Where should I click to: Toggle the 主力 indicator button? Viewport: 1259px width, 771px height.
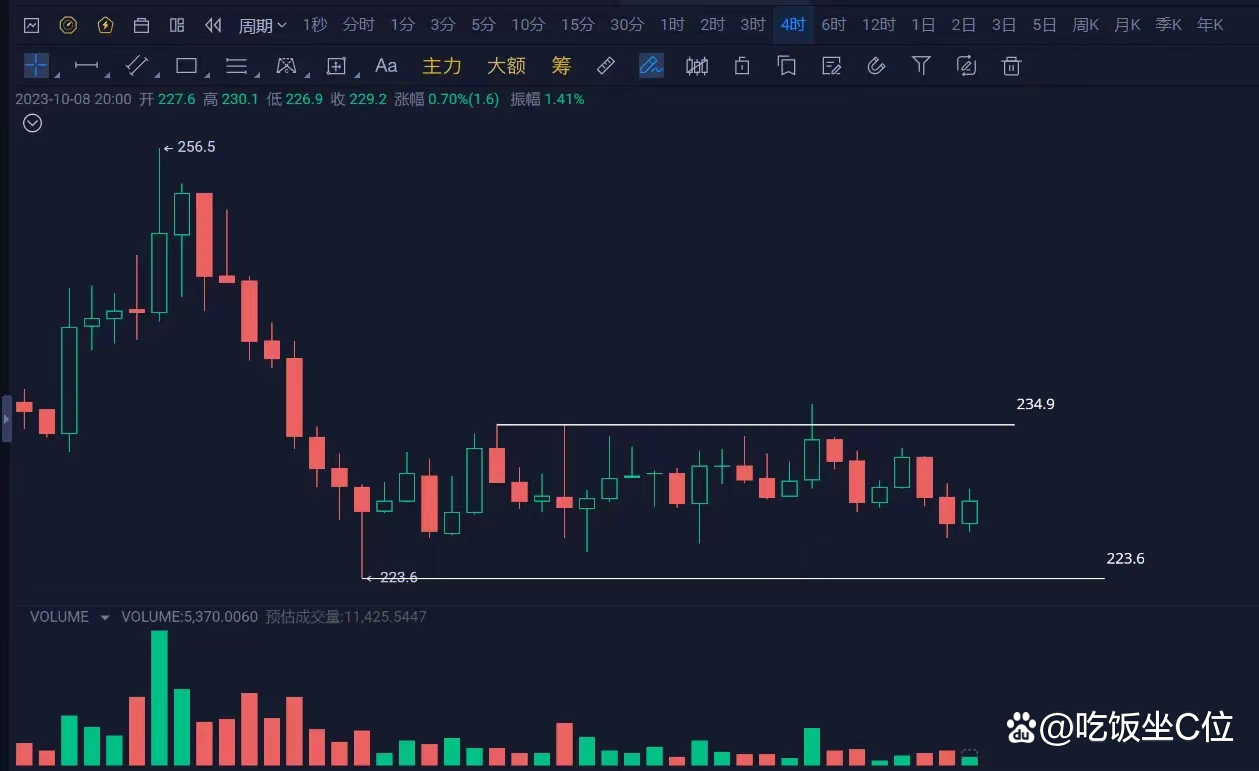(442, 66)
